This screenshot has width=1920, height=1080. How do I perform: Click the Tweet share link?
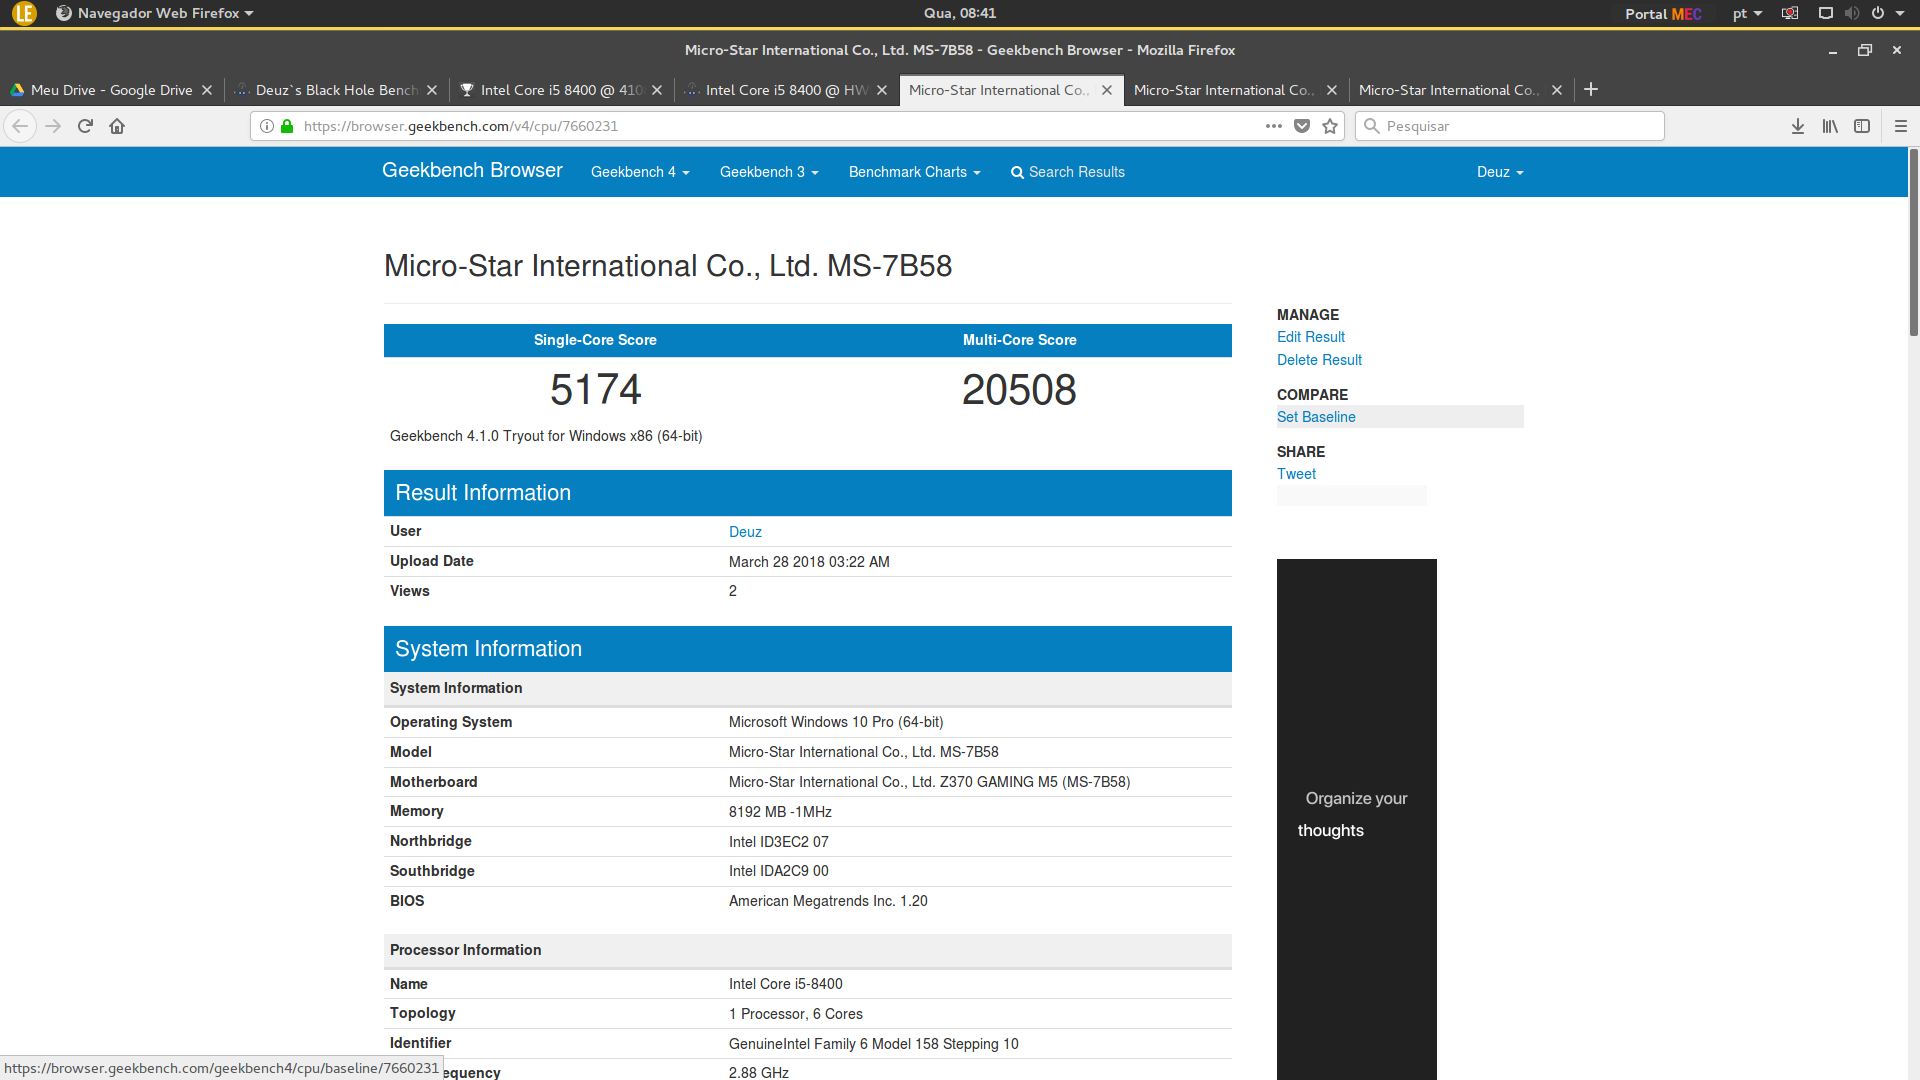coord(1296,474)
